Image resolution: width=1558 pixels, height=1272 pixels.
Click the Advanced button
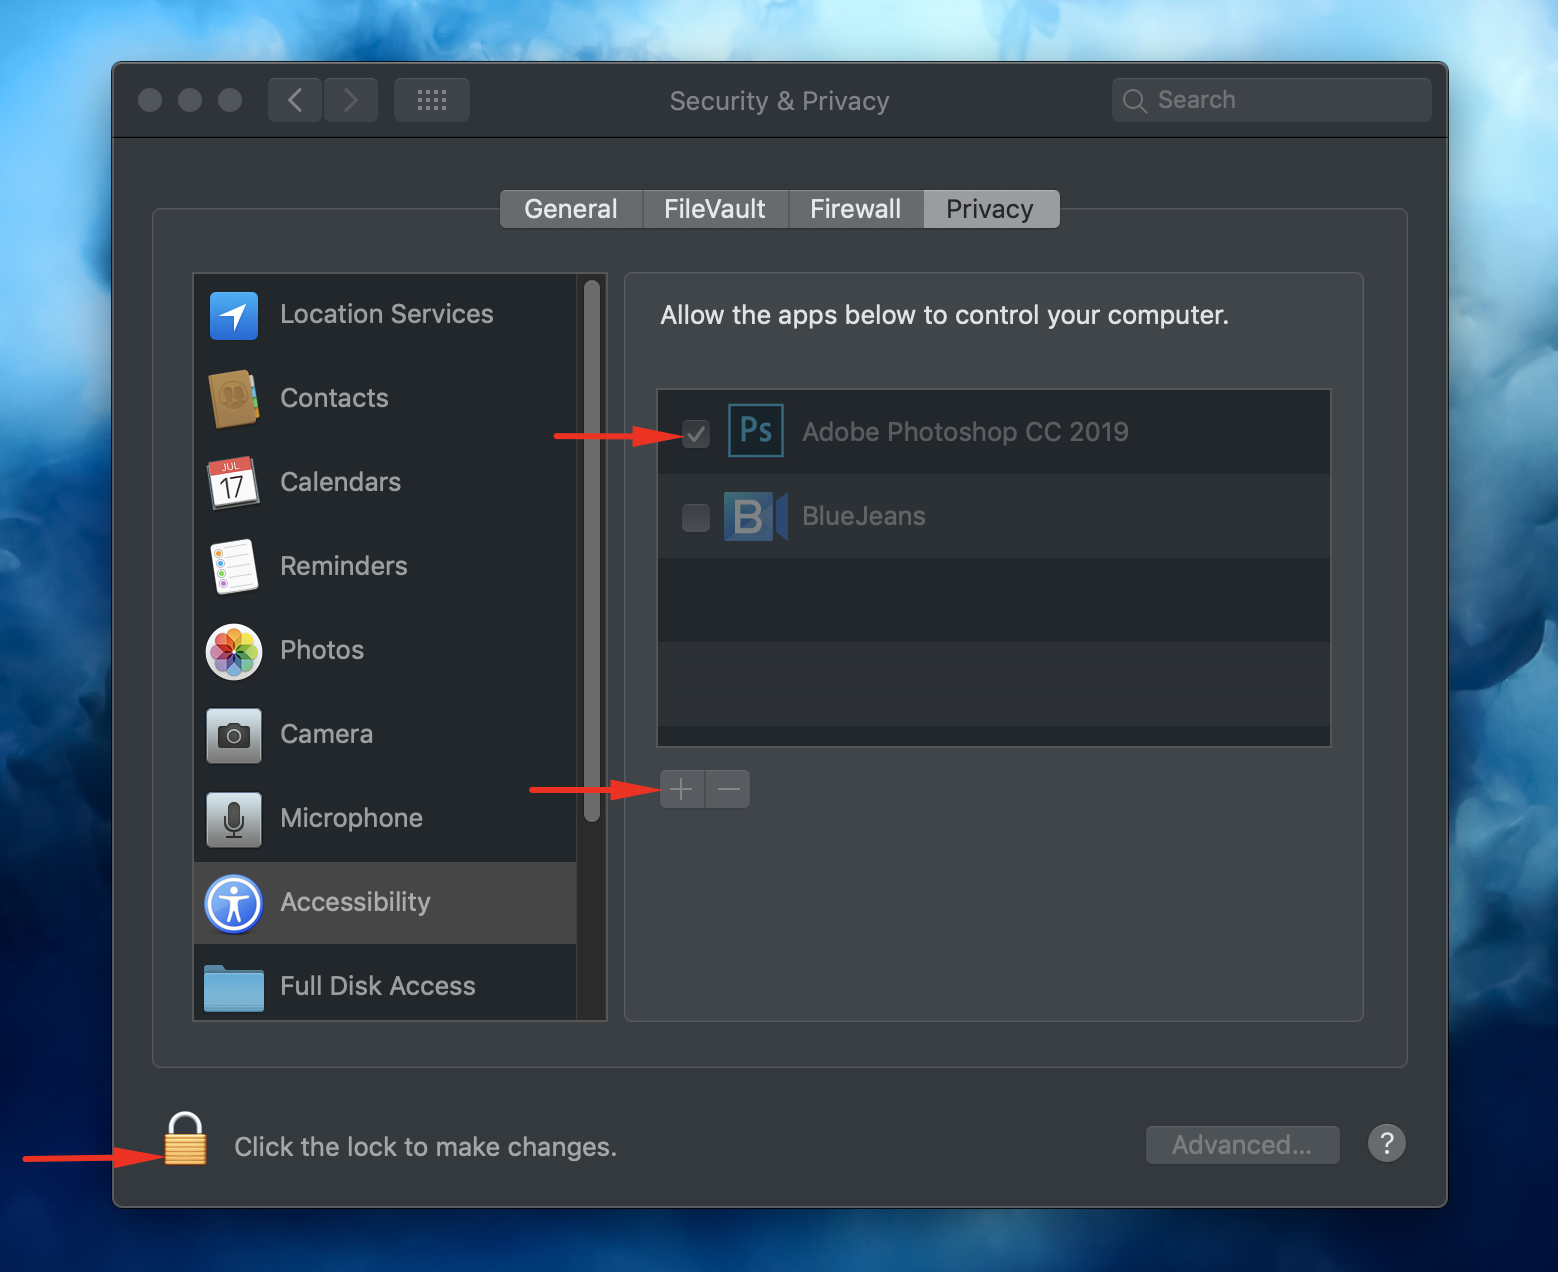point(1242,1144)
